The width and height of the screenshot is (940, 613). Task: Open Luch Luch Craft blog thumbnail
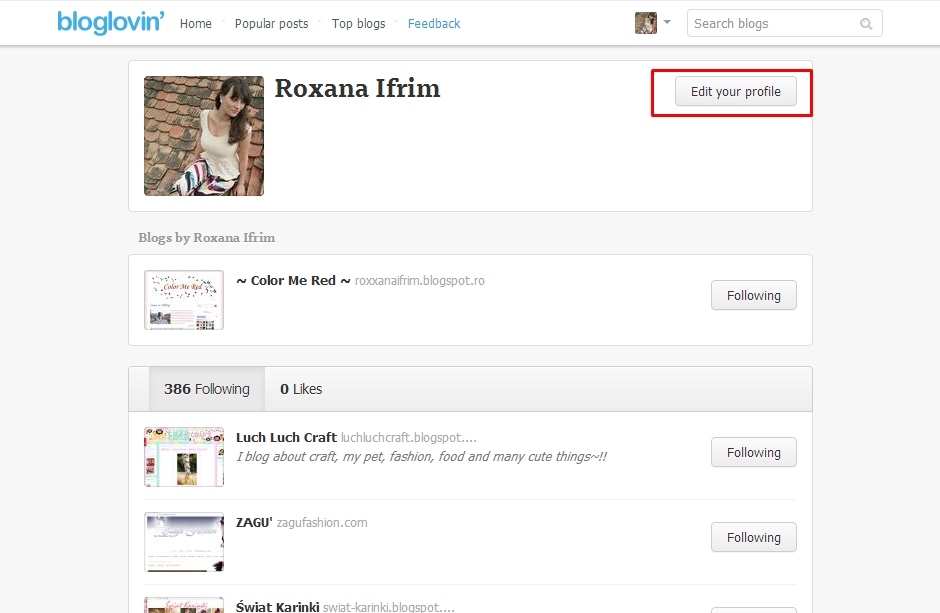[184, 457]
